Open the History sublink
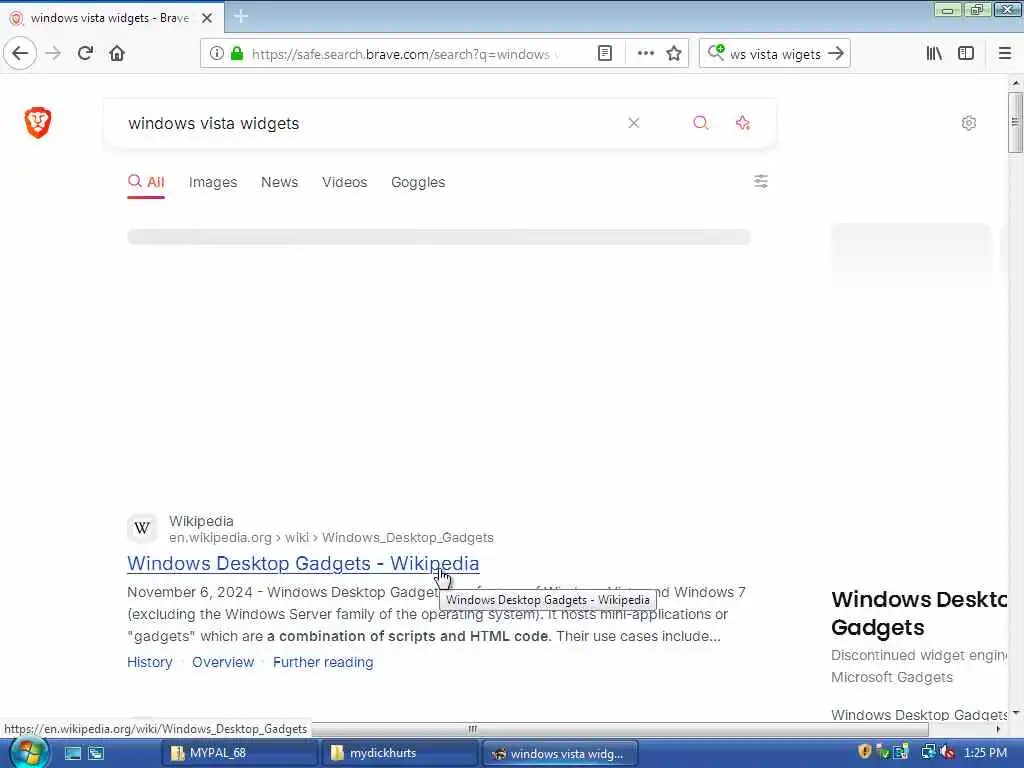The image size is (1024, 768). pyautogui.click(x=150, y=662)
